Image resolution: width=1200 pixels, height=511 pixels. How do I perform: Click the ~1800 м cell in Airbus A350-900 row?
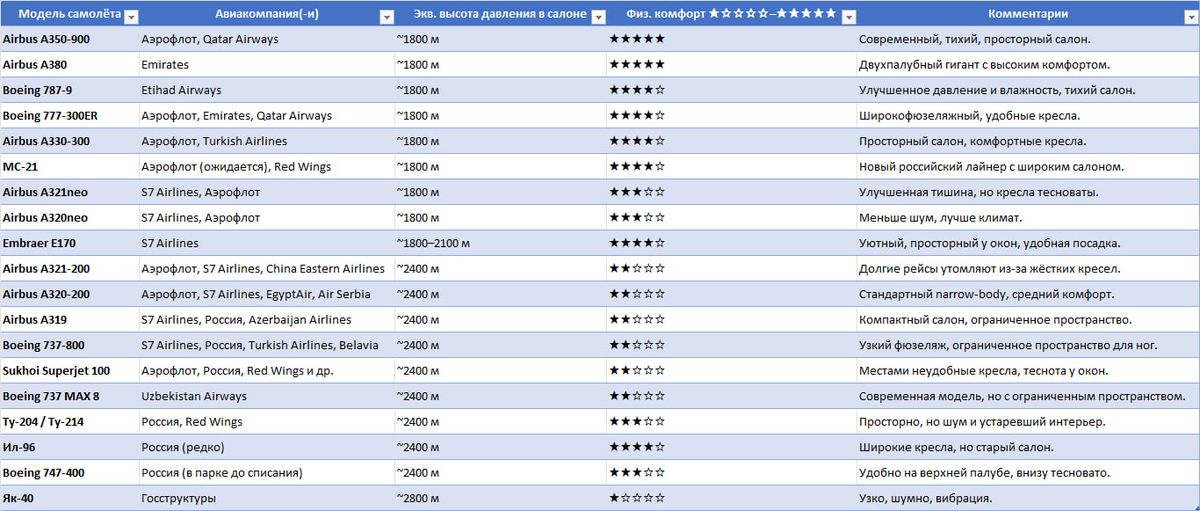click(501, 39)
